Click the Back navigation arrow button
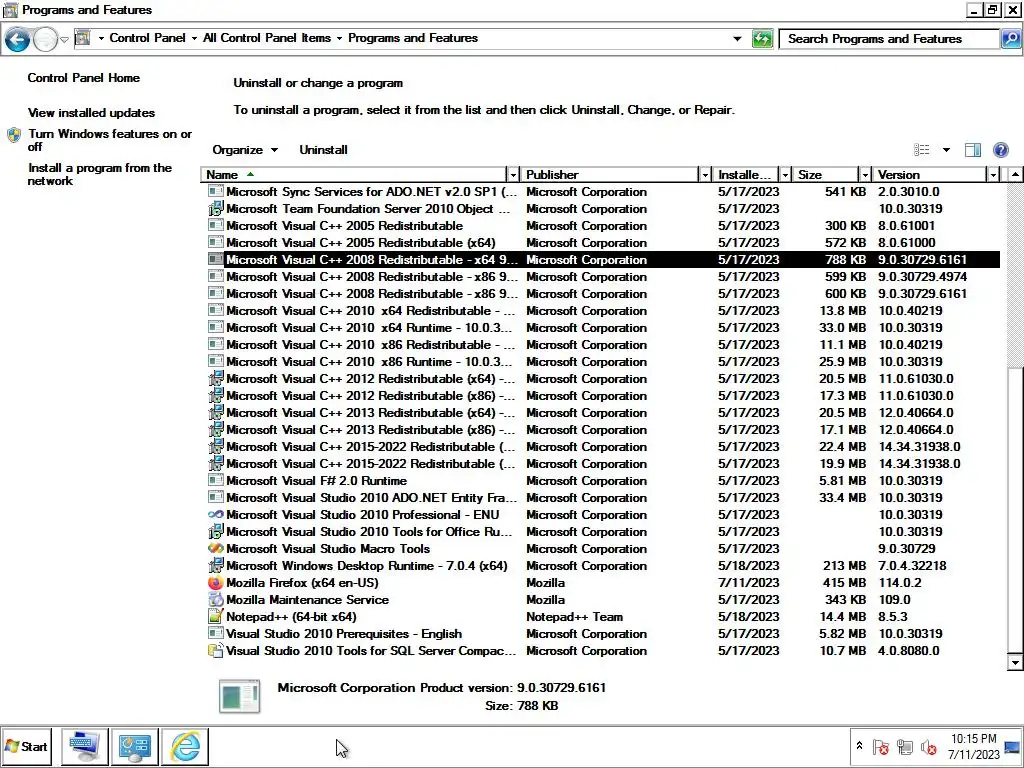This screenshot has width=1024, height=768. pos(17,40)
